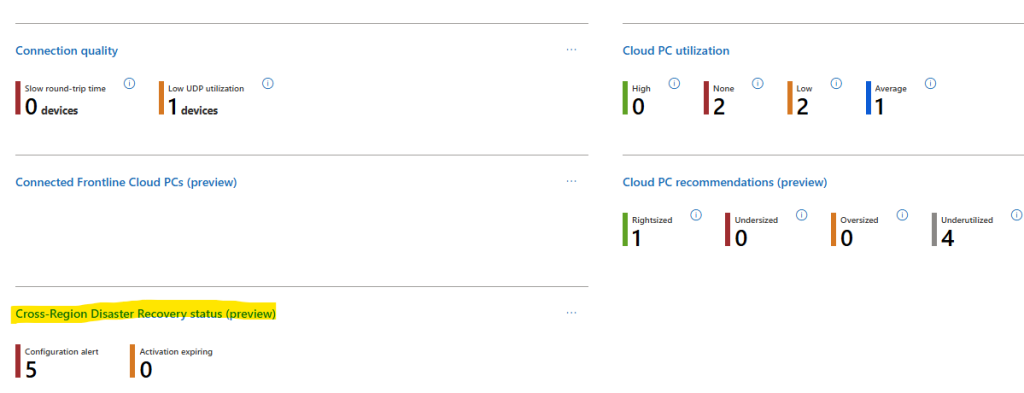Image resolution: width=1024 pixels, height=393 pixels.
Task: Click info icon beside Low utilization
Action: [836, 84]
